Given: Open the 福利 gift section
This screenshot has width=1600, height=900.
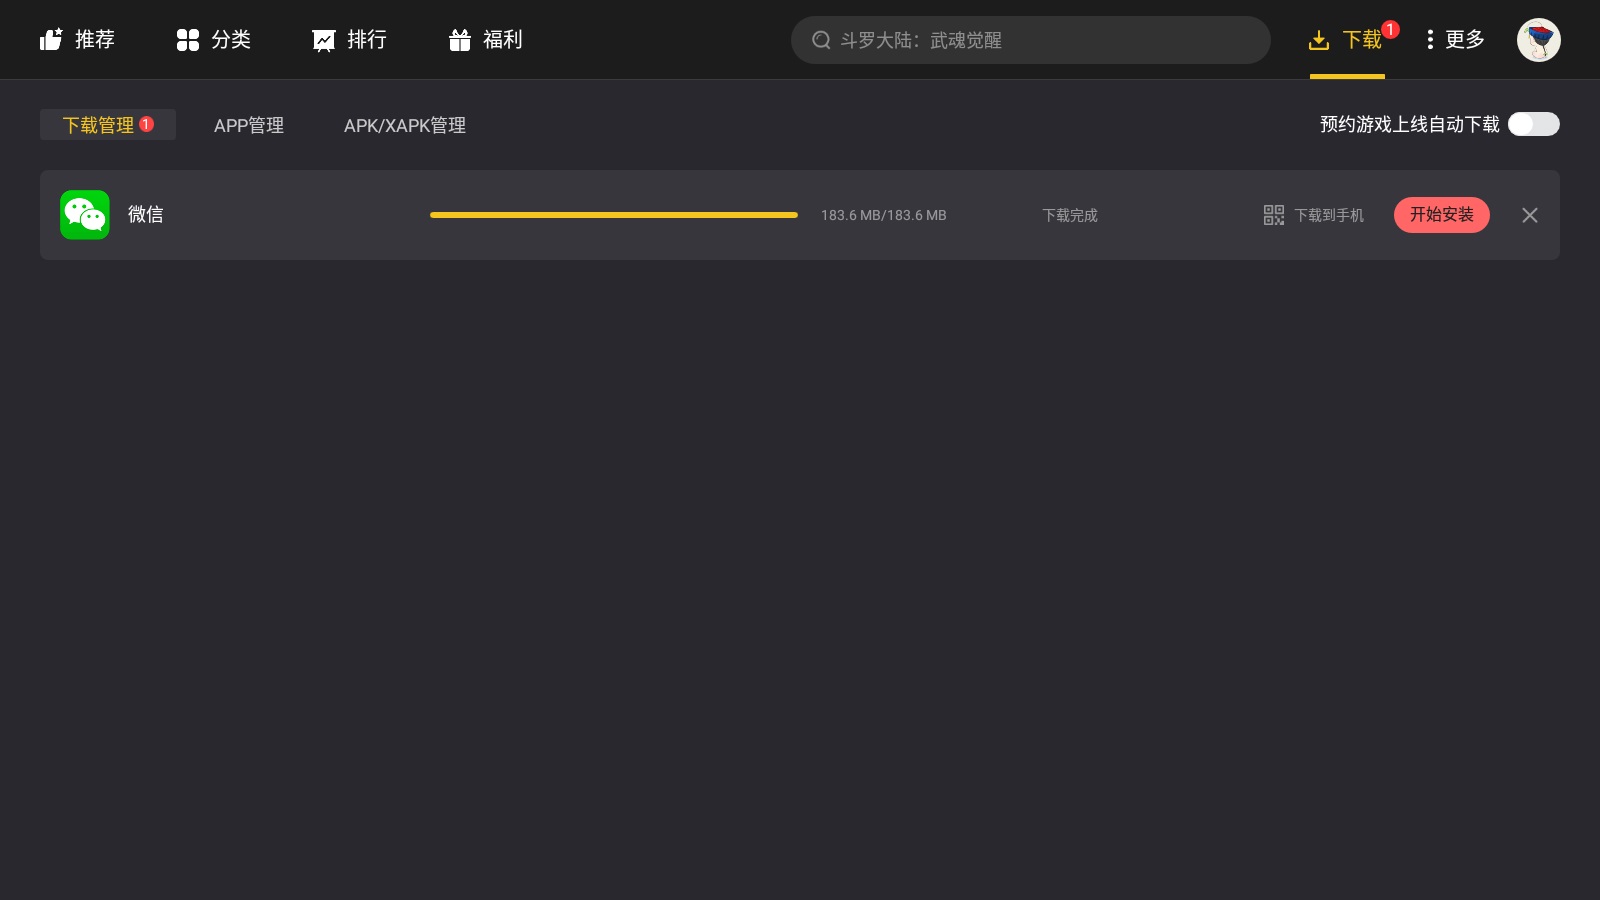Looking at the screenshot, I should point(485,40).
